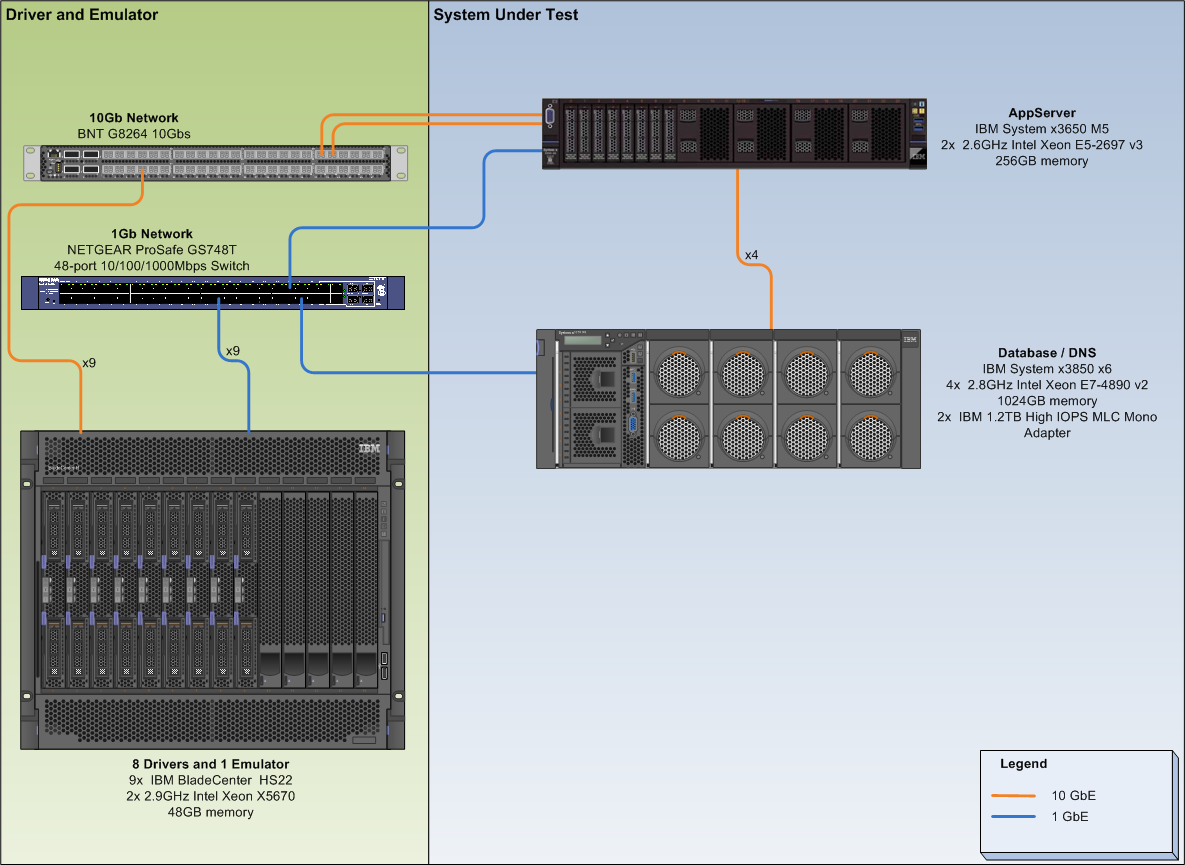This screenshot has width=1185, height=865.
Task: Click the "AppServer" title label
Action: (x=1042, y=113)
